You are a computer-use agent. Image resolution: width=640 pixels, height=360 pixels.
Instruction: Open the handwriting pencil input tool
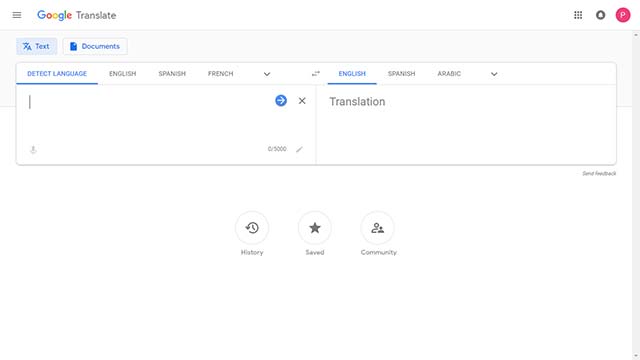click(x=299, y=149)
